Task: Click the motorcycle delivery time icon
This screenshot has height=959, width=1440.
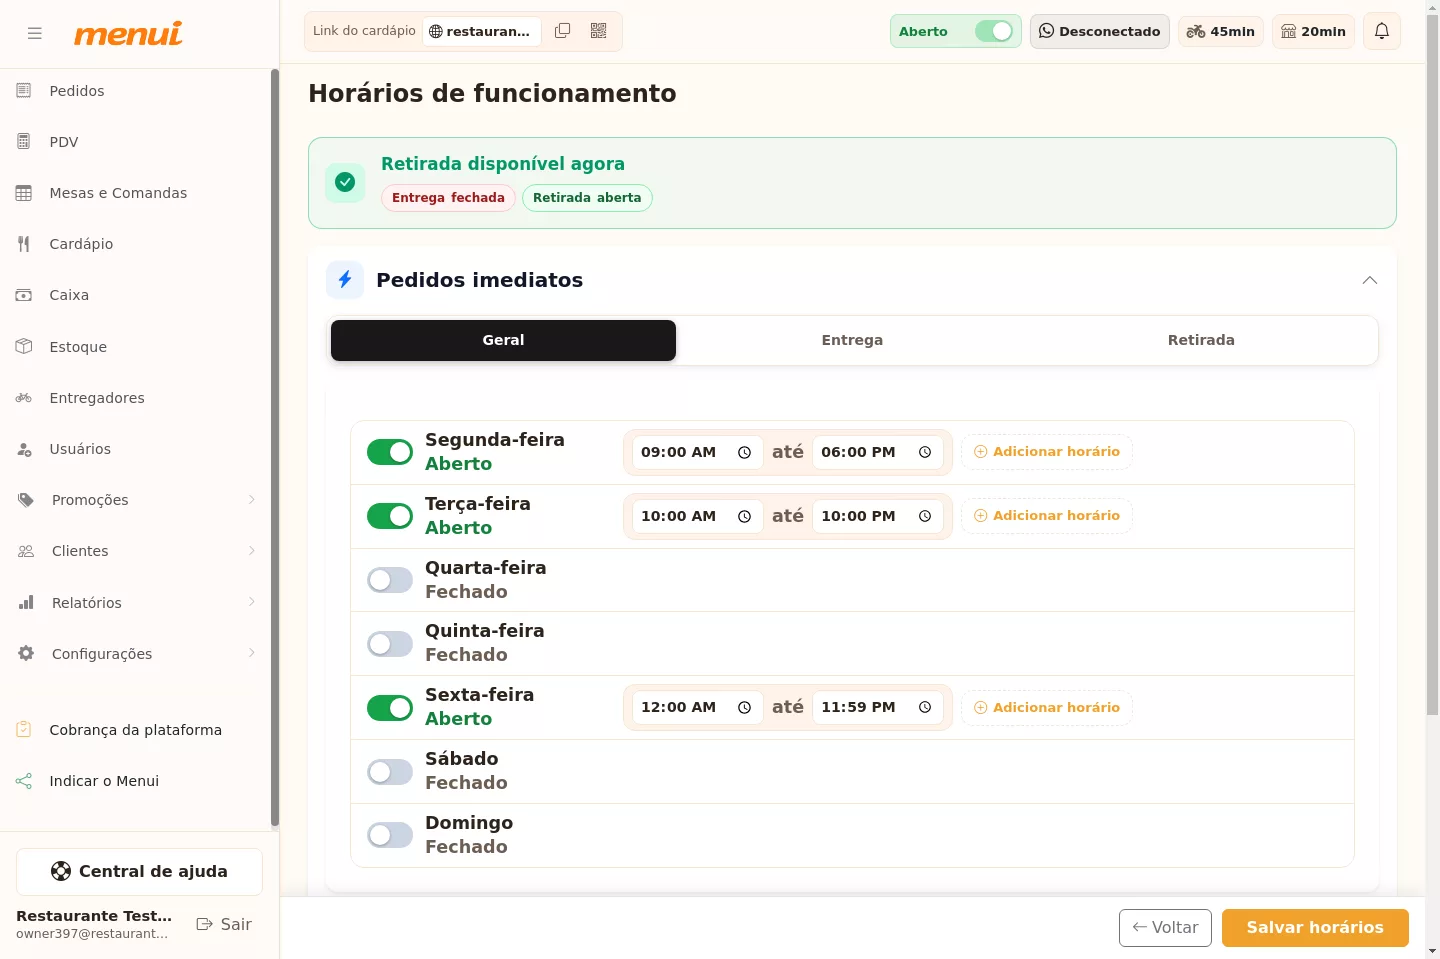Action: (1196, 32)
